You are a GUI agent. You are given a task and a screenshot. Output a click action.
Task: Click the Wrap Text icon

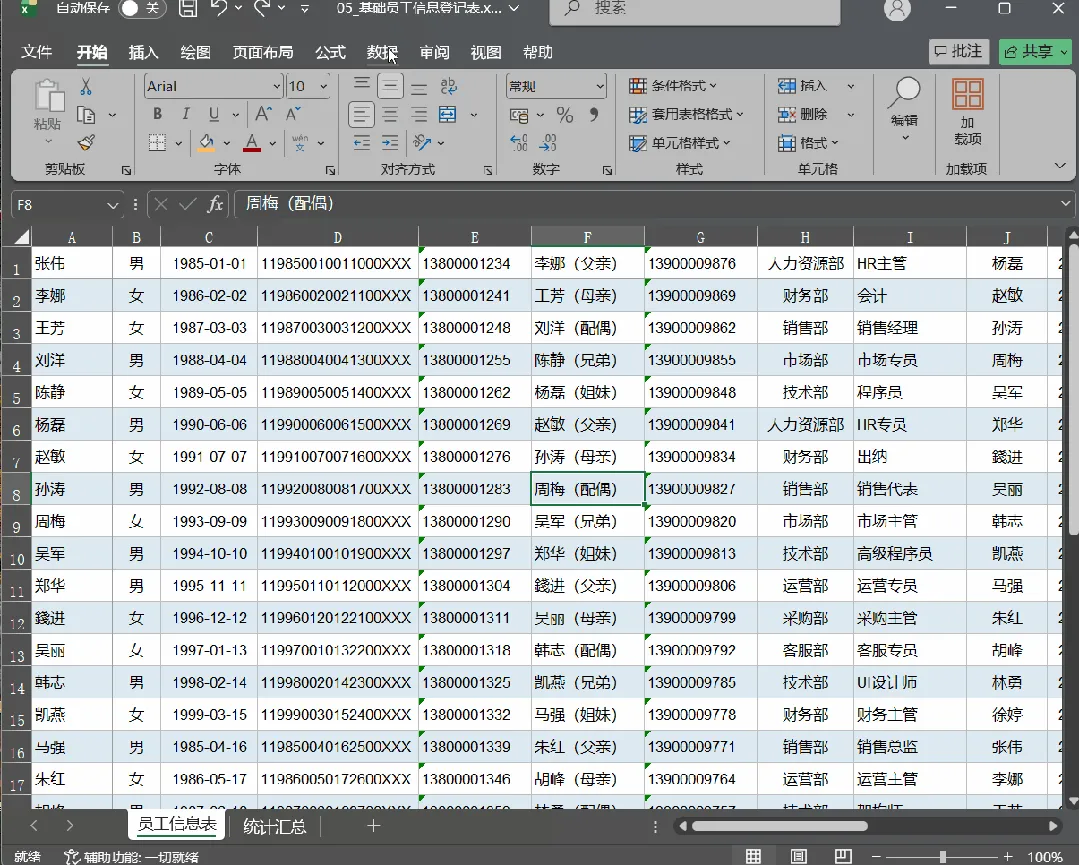click(x=448, y=86)
